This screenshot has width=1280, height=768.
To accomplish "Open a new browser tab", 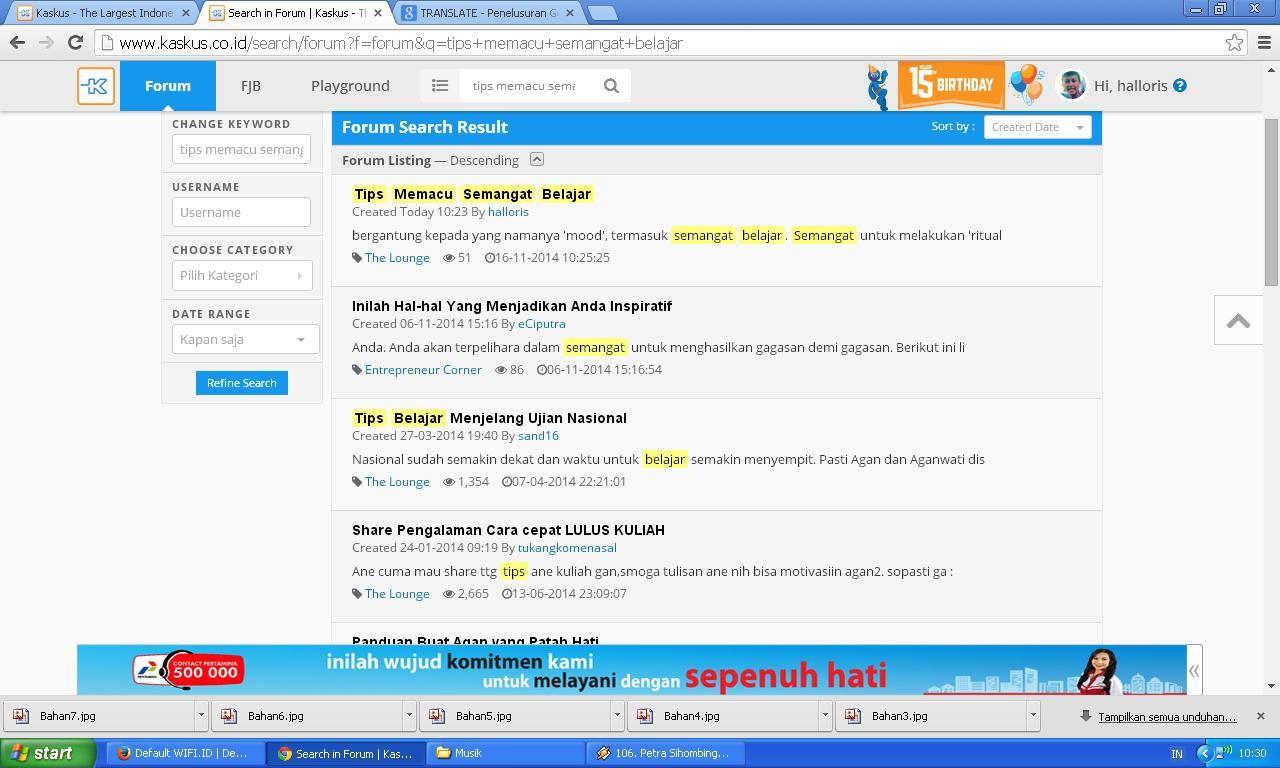I will point(602,13).
